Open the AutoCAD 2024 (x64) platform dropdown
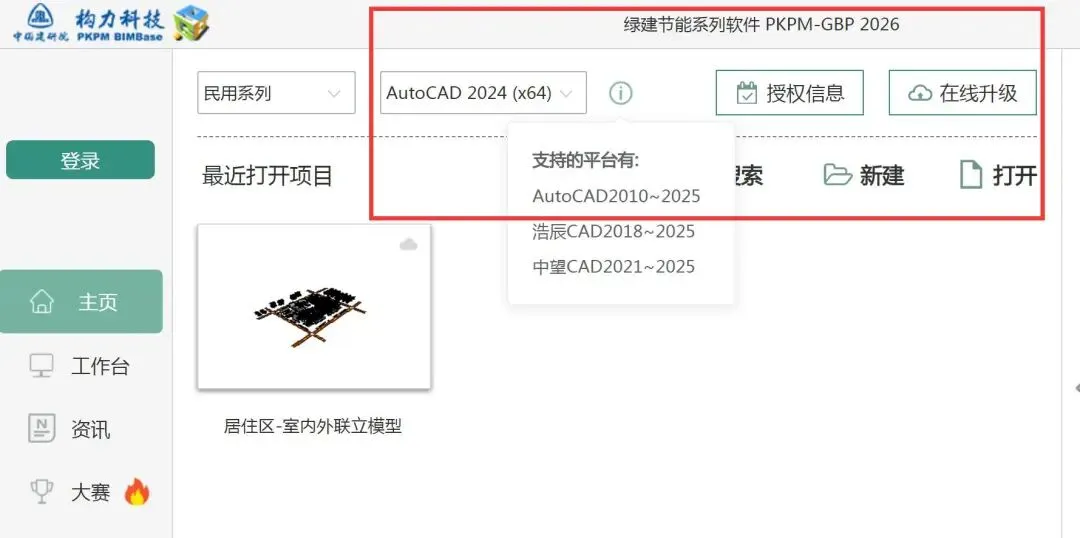The width and height of the screenshot is (1080, 538). pyautogui.click(x=484, y=92)
